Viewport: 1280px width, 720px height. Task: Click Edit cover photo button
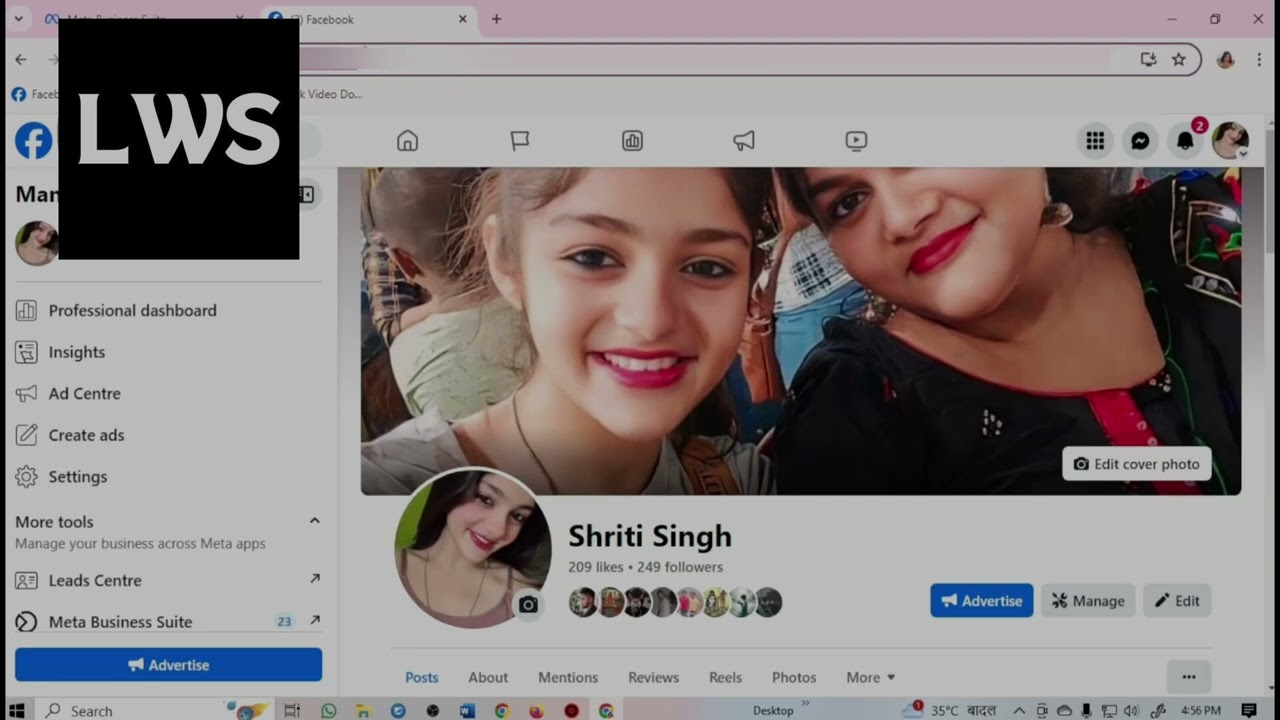click(1136, 464)
